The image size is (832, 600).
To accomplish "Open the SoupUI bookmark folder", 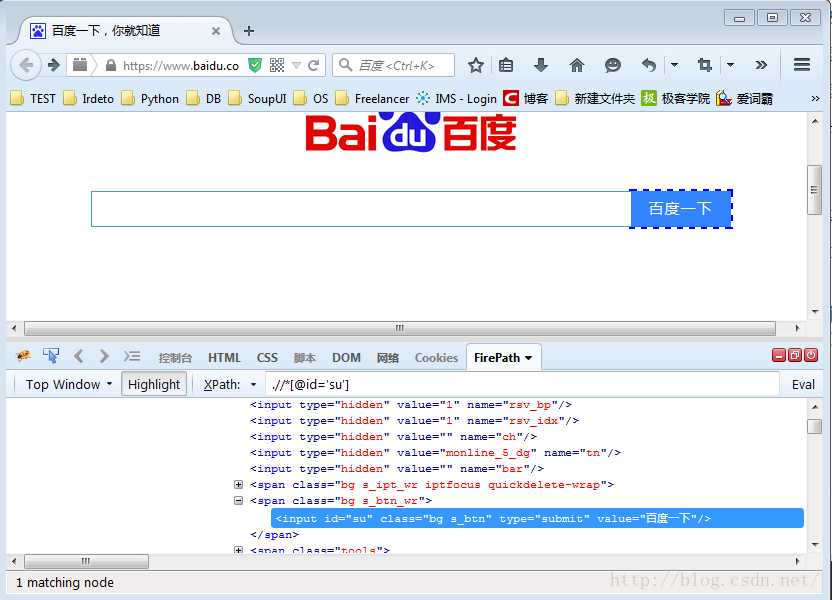I will click(257, 99).
